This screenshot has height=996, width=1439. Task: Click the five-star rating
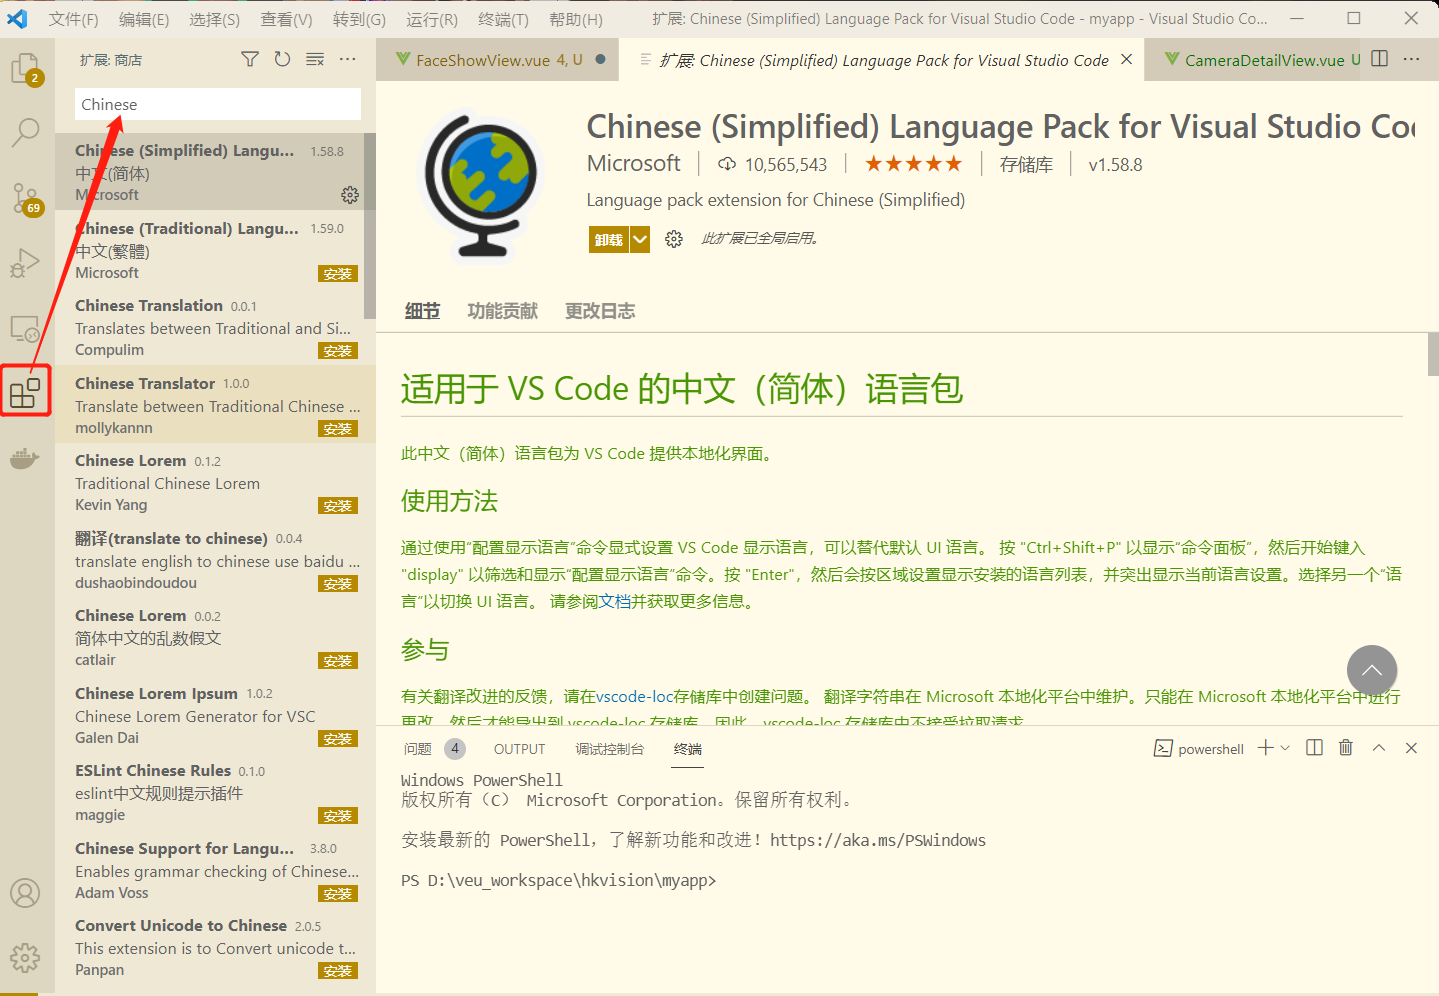click(913, 164)
